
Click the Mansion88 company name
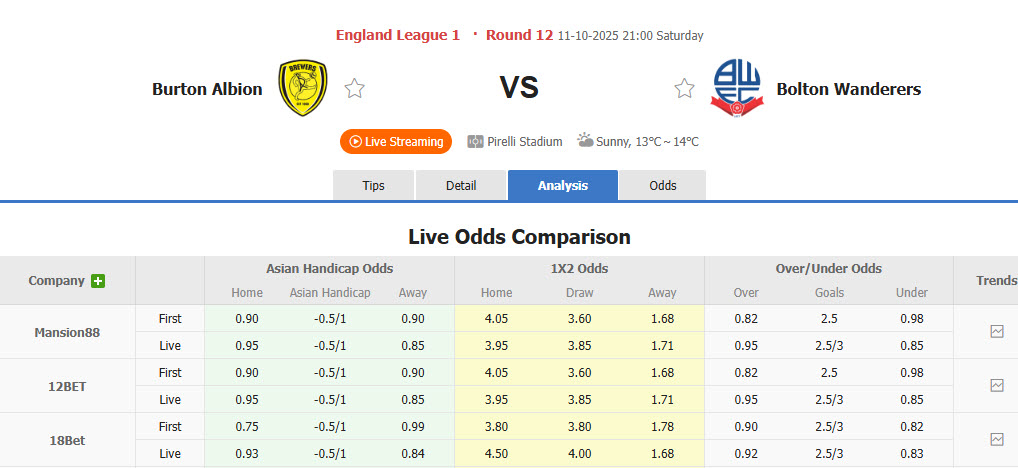pos(67,332)
